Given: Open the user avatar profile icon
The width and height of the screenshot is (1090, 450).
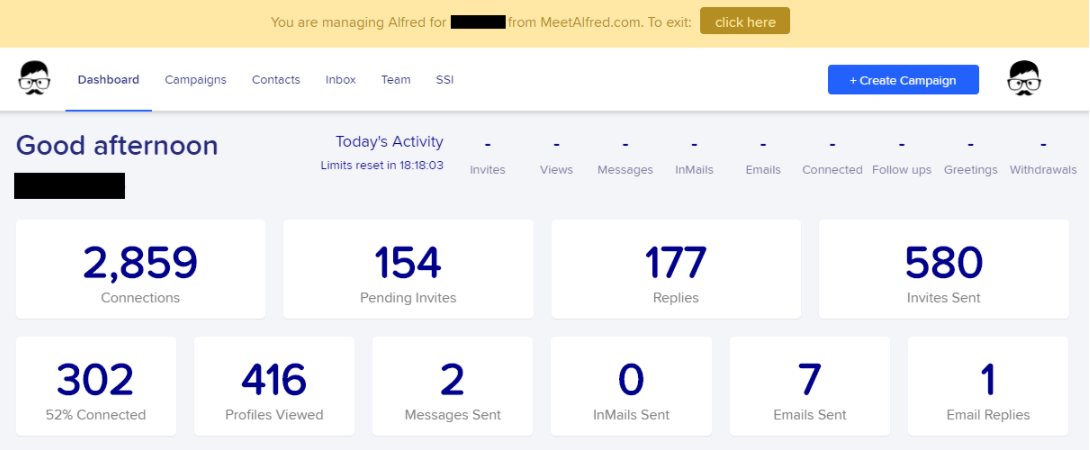Looking at the screenshot, I should point(1024,78).
